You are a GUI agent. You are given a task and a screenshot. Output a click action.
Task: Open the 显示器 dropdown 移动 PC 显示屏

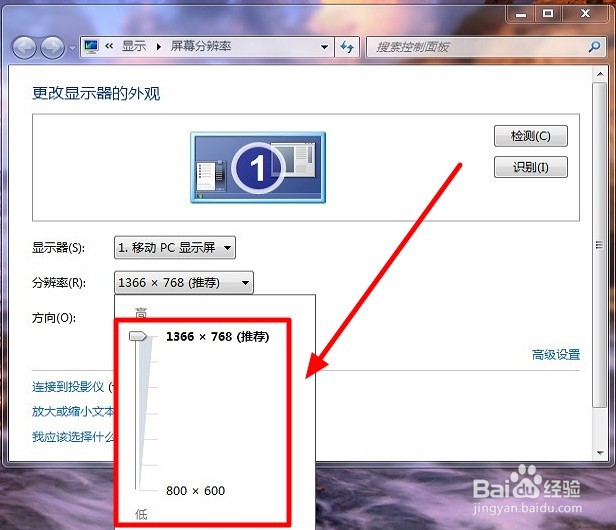coord(175,248)
